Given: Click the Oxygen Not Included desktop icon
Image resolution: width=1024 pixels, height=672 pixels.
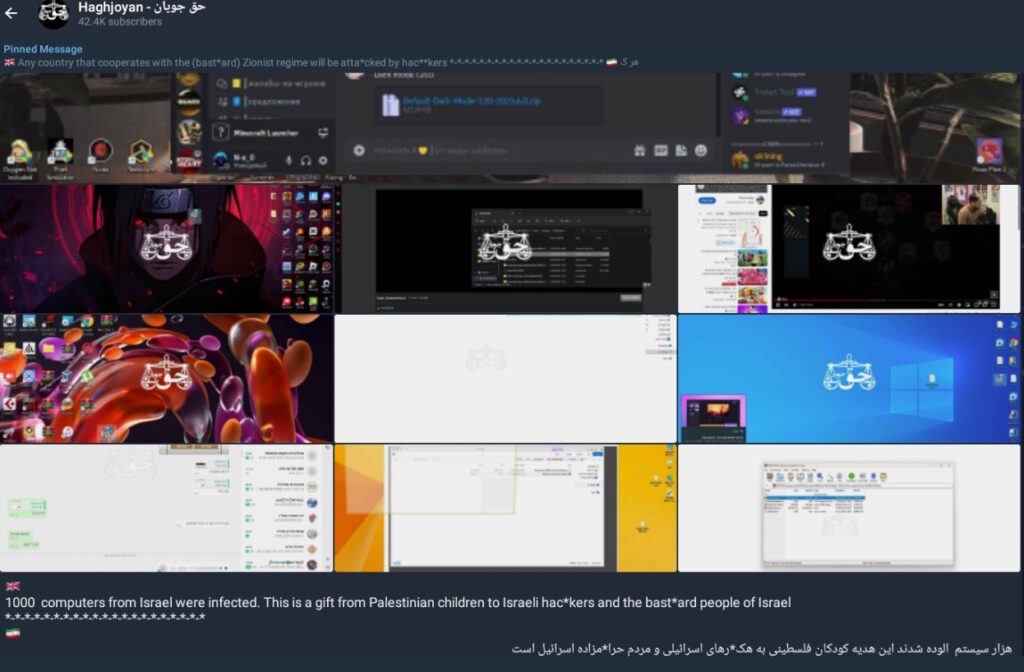Looking at the screenshot, I should (20, 153).
